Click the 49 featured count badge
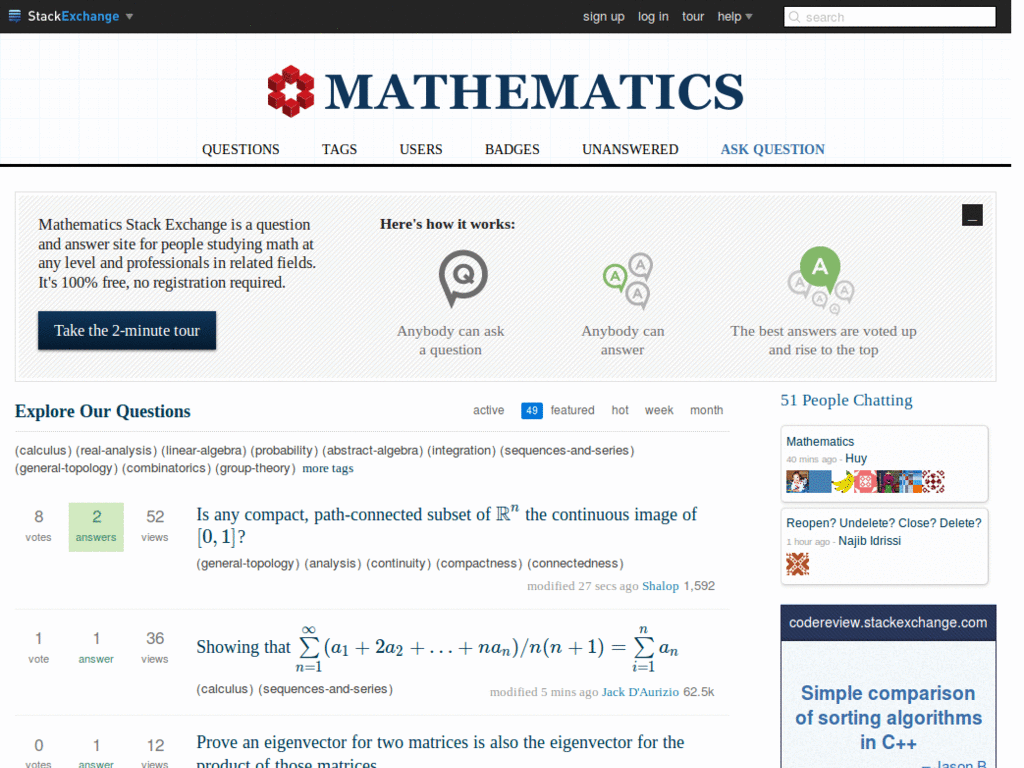 [532, 411]
